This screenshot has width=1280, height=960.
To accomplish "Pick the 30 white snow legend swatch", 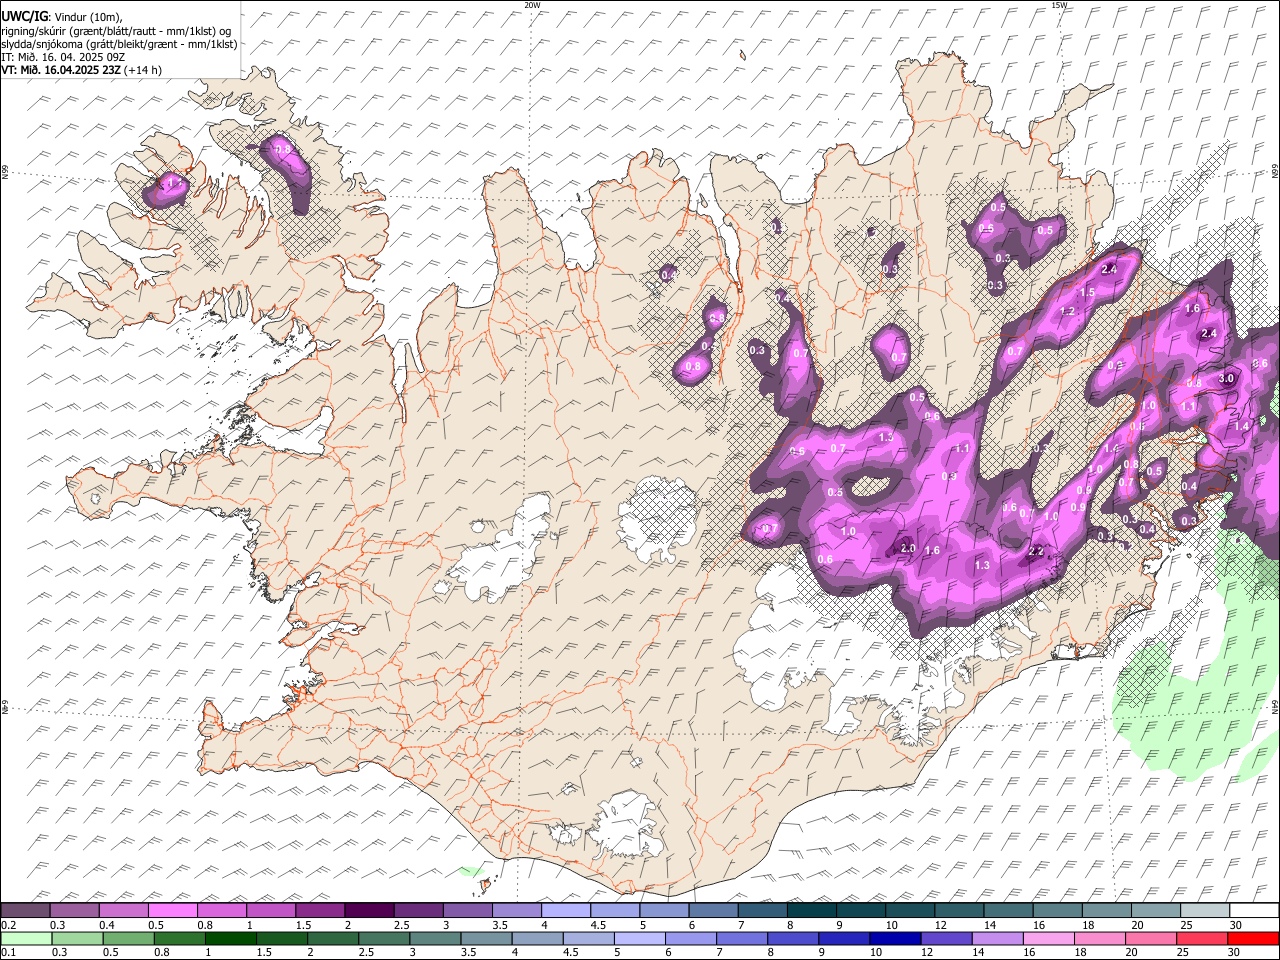I will [x=1254, y=911].
